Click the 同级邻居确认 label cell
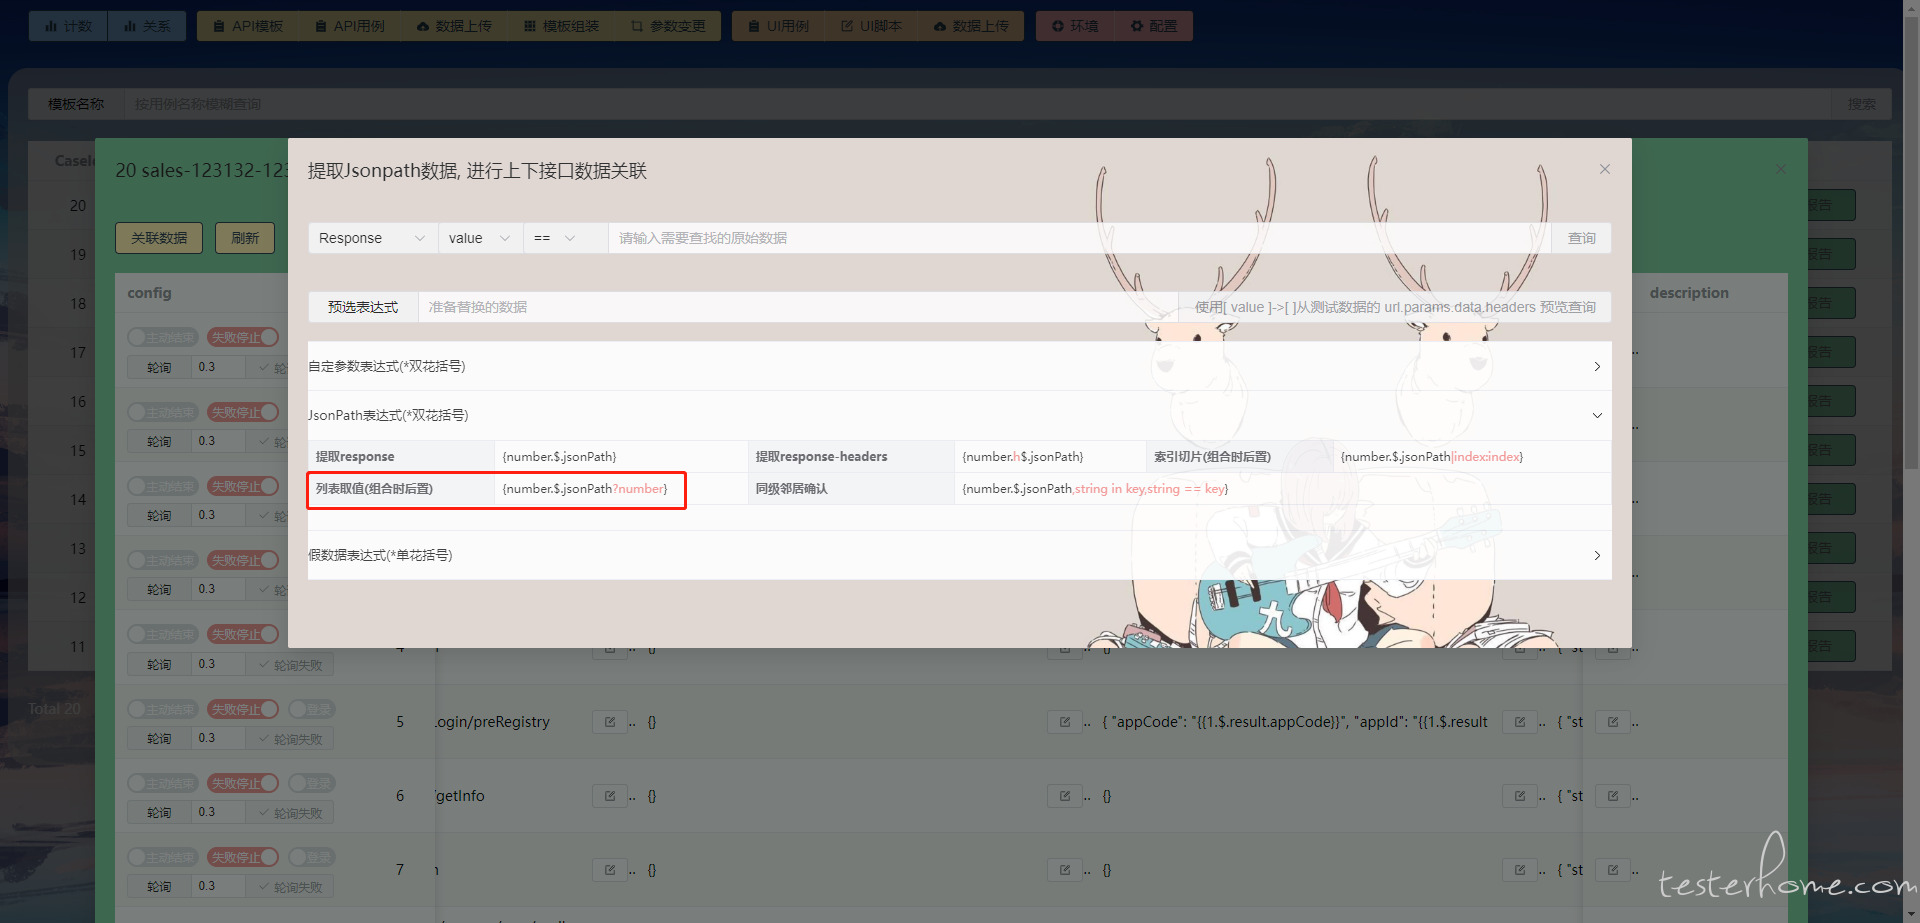Viewport: 1920px width, 923px height. 851,489
